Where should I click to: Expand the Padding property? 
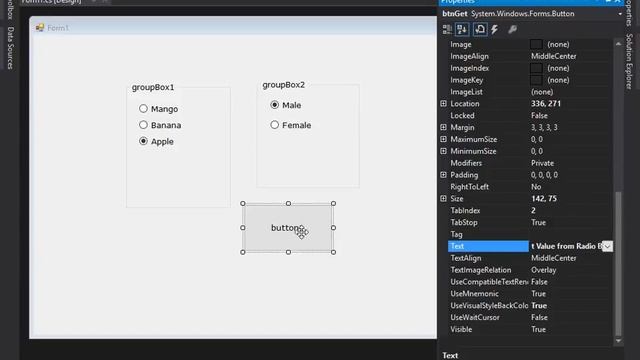[x=444, y=175]
